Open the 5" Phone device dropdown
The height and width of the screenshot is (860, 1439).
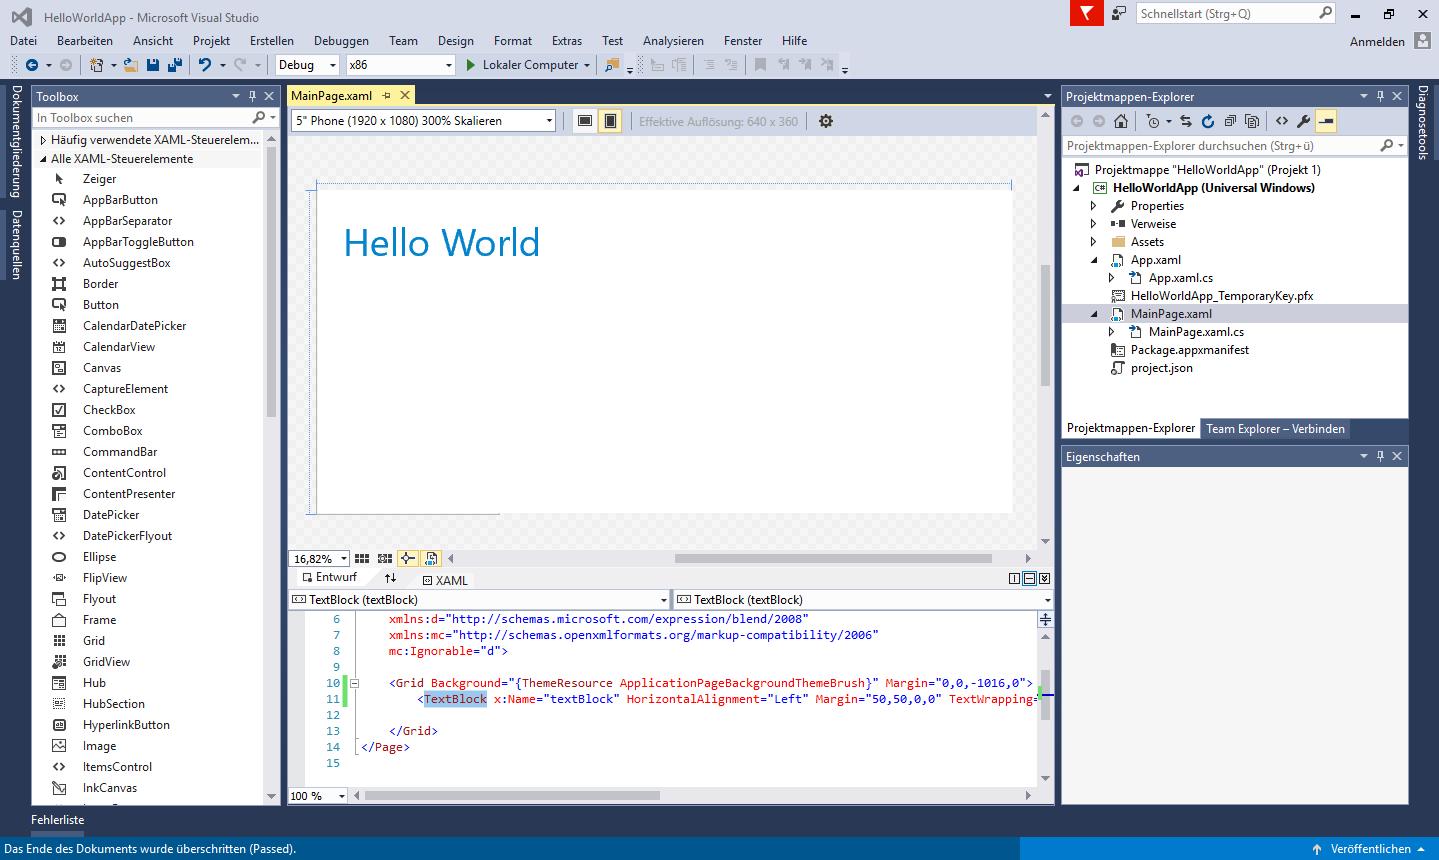423,121
